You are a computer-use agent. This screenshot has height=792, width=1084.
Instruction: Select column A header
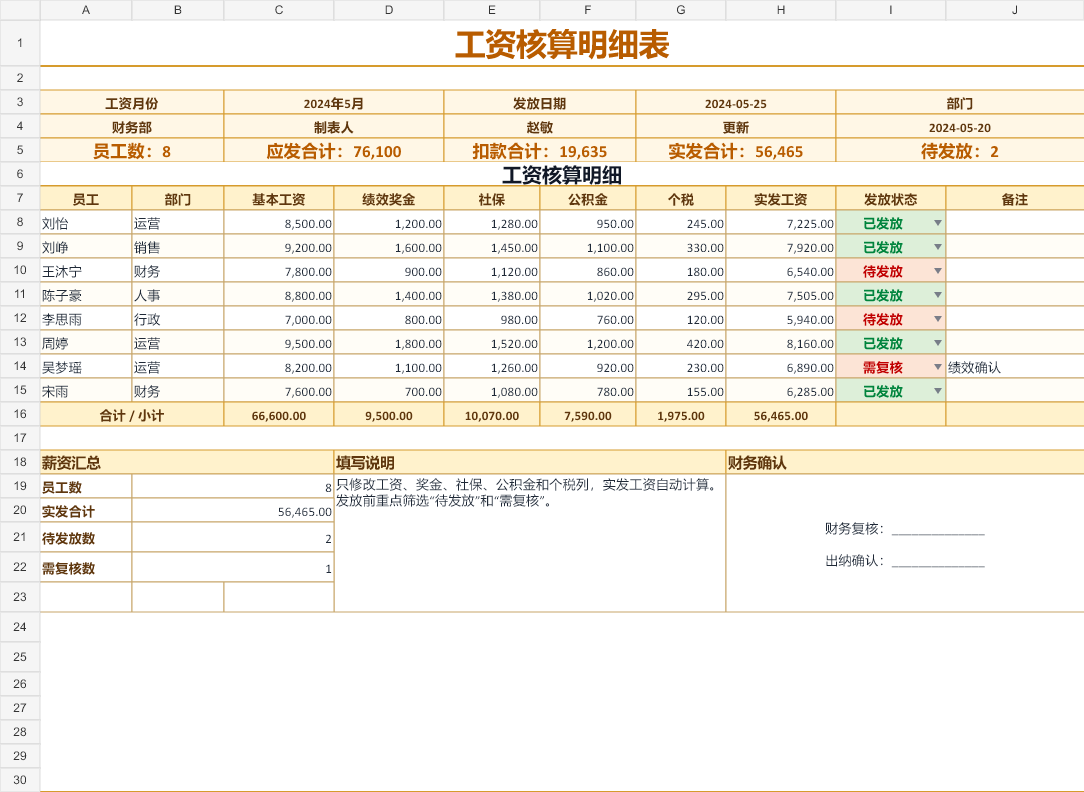(x=86, y=10)
